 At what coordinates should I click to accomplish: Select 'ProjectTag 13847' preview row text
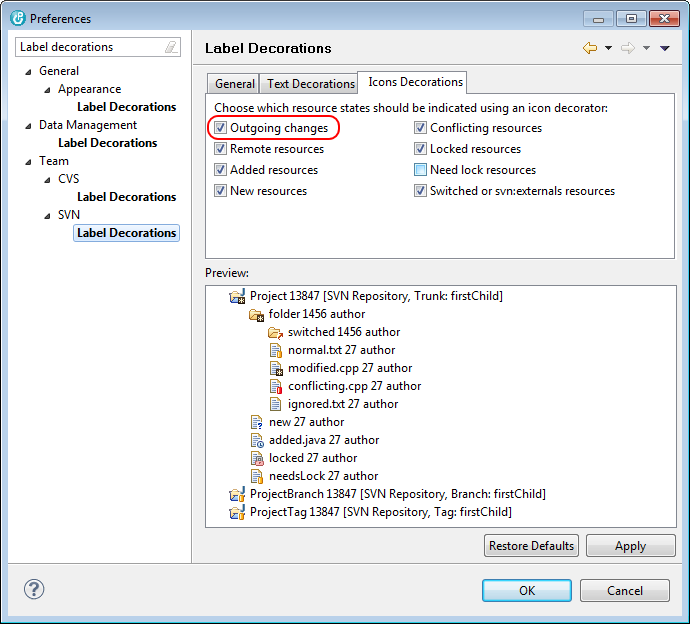pyautogui.click(x=381, y=512)
